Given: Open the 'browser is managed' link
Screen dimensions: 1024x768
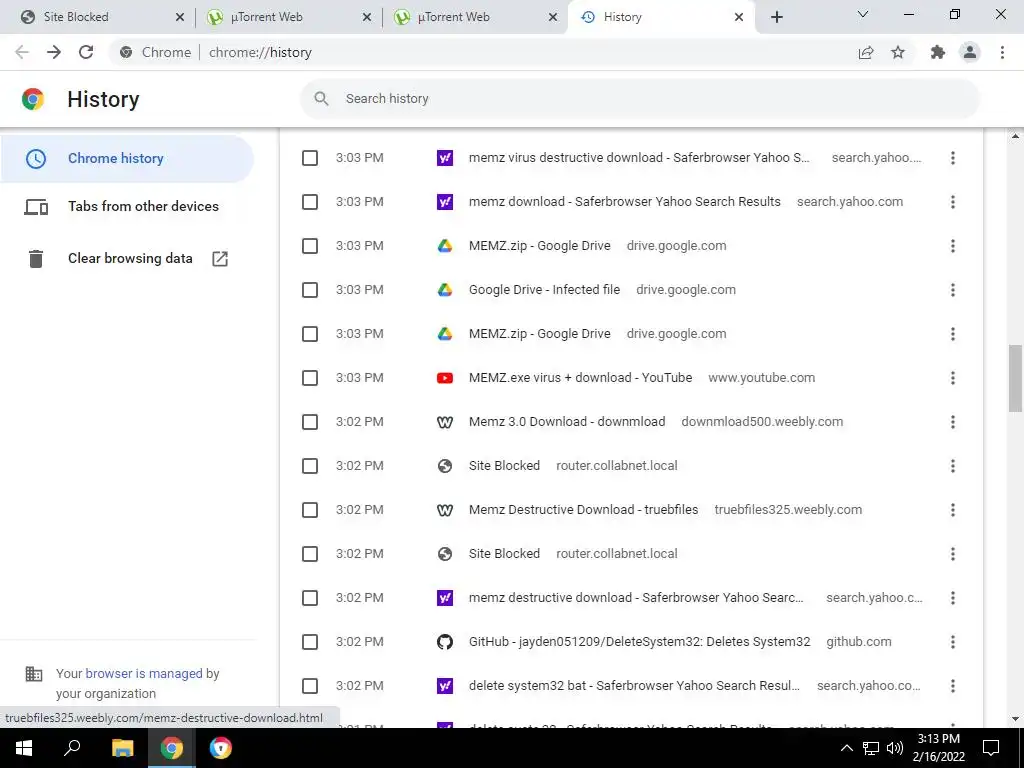Looking at the screenshot, I should point(144,674).
